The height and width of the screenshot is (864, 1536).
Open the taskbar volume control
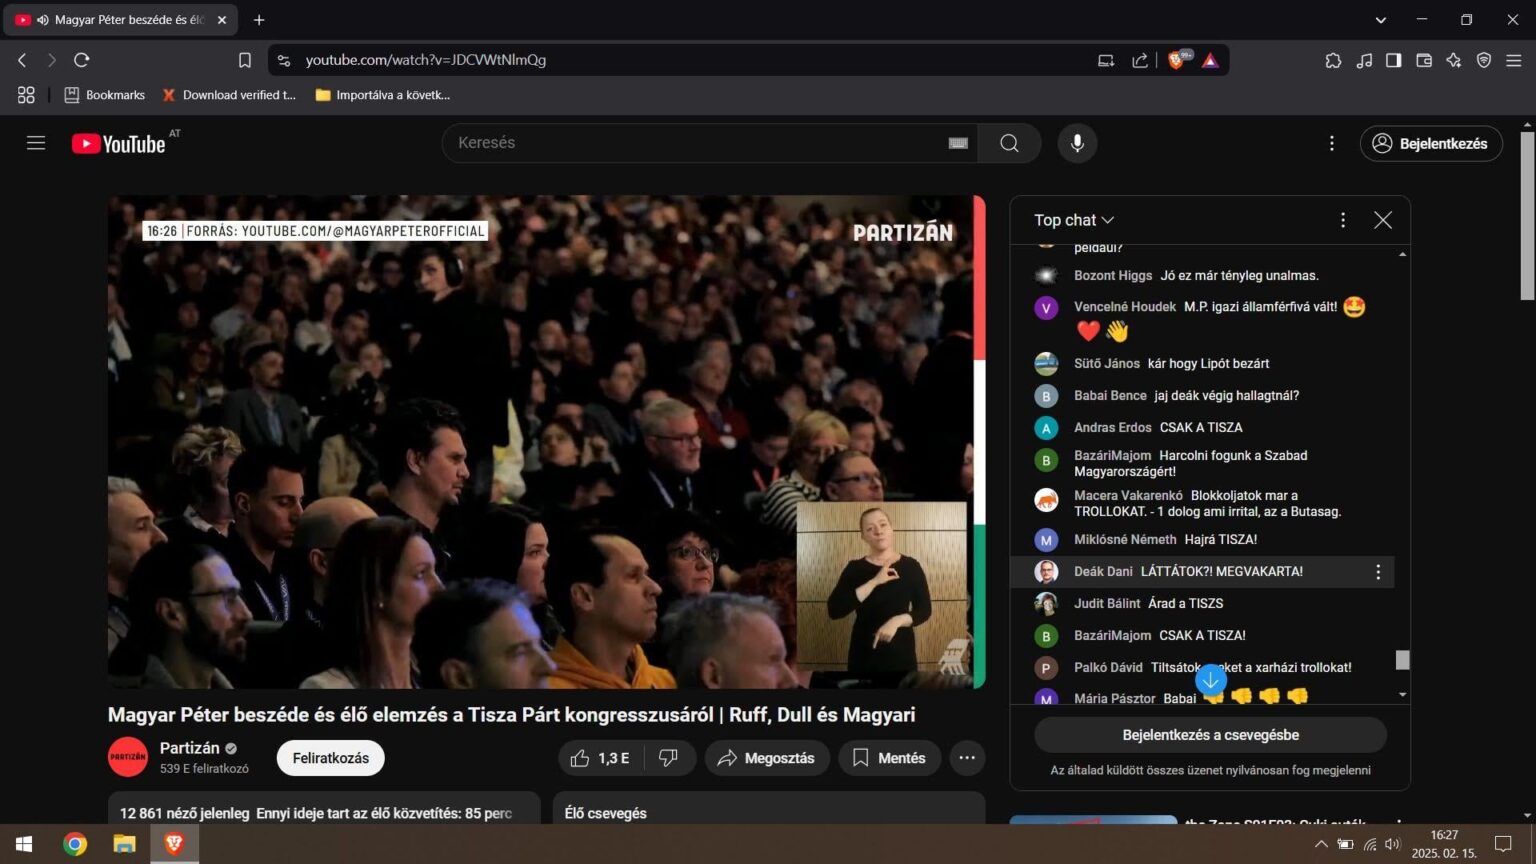pyautogui.click(x=1392, y=844)
